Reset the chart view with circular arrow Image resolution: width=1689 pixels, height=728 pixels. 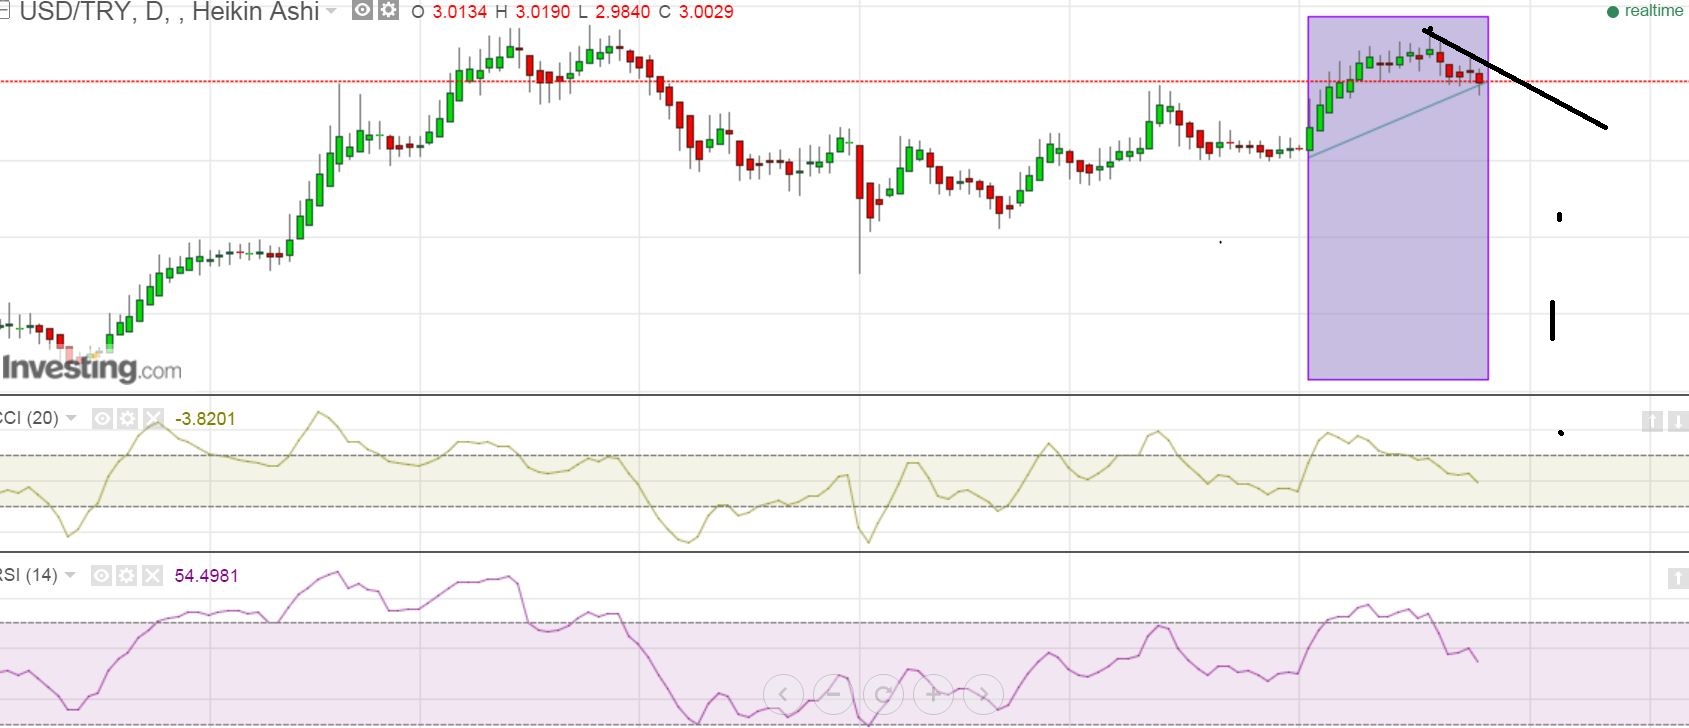click(x=883, y=694)
